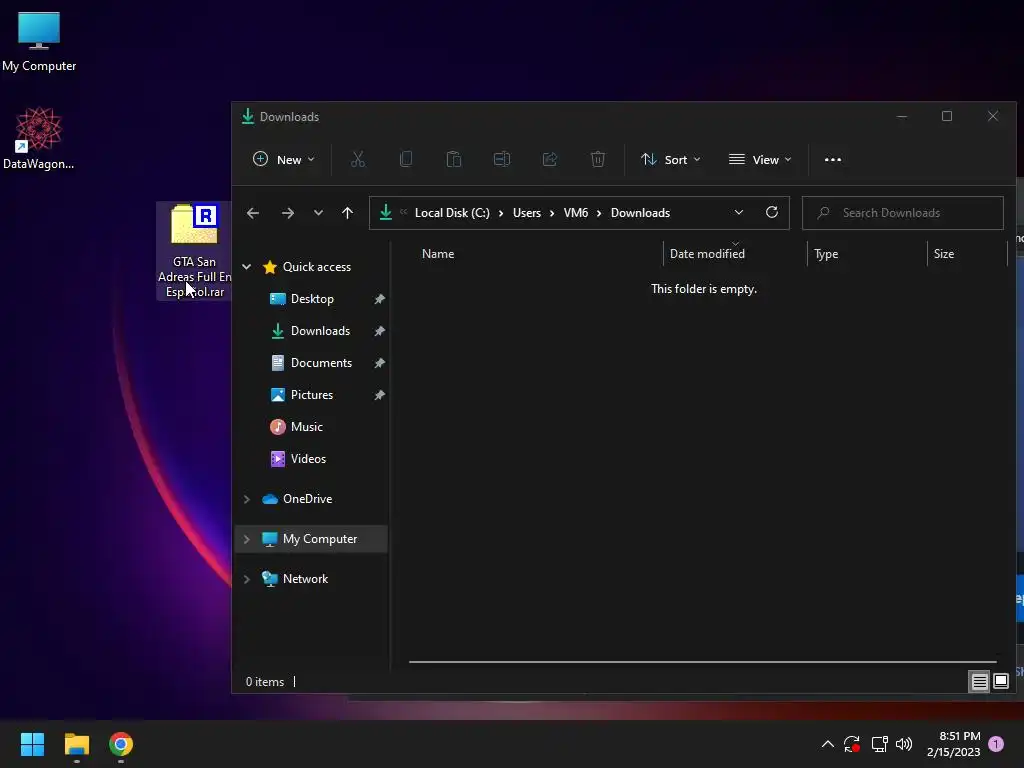Open the Windows Start menu
Image resolution: width=1024 pixels, height=768 pixels.
pos(32,744)
